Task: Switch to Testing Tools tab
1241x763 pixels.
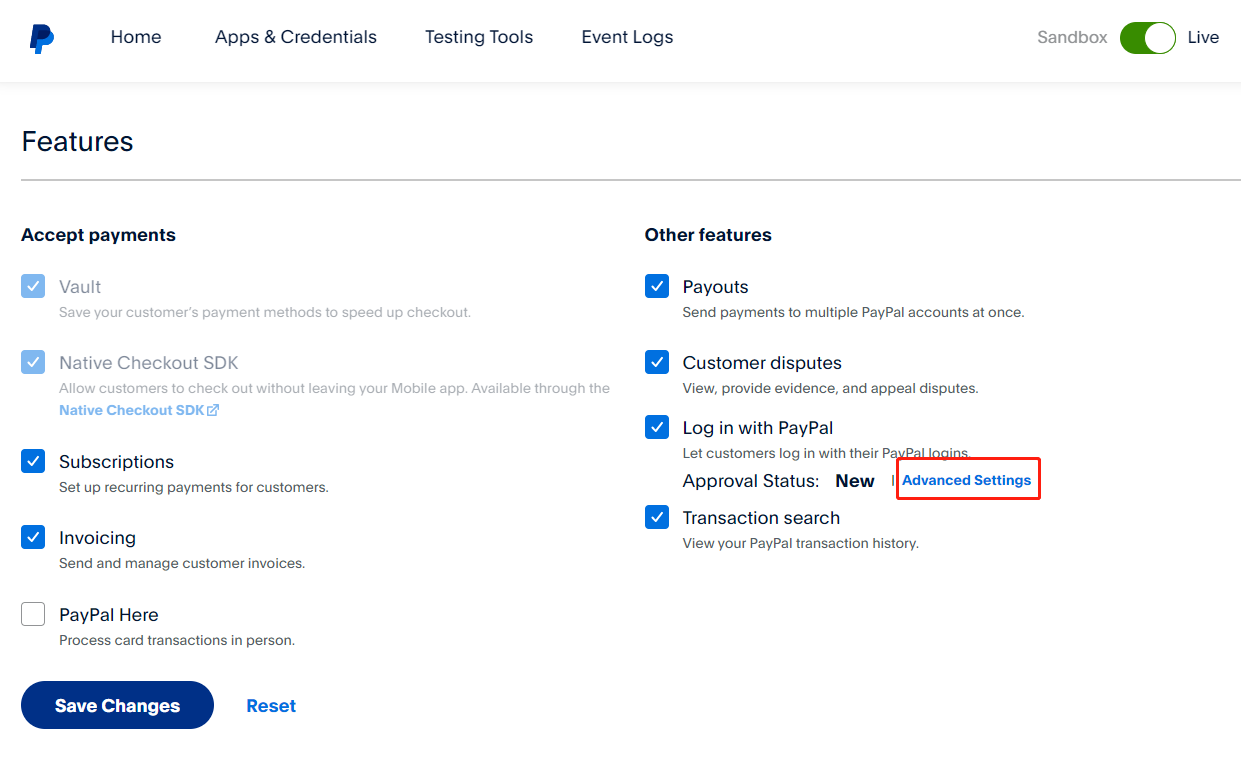Action: (x=479, y=37)
